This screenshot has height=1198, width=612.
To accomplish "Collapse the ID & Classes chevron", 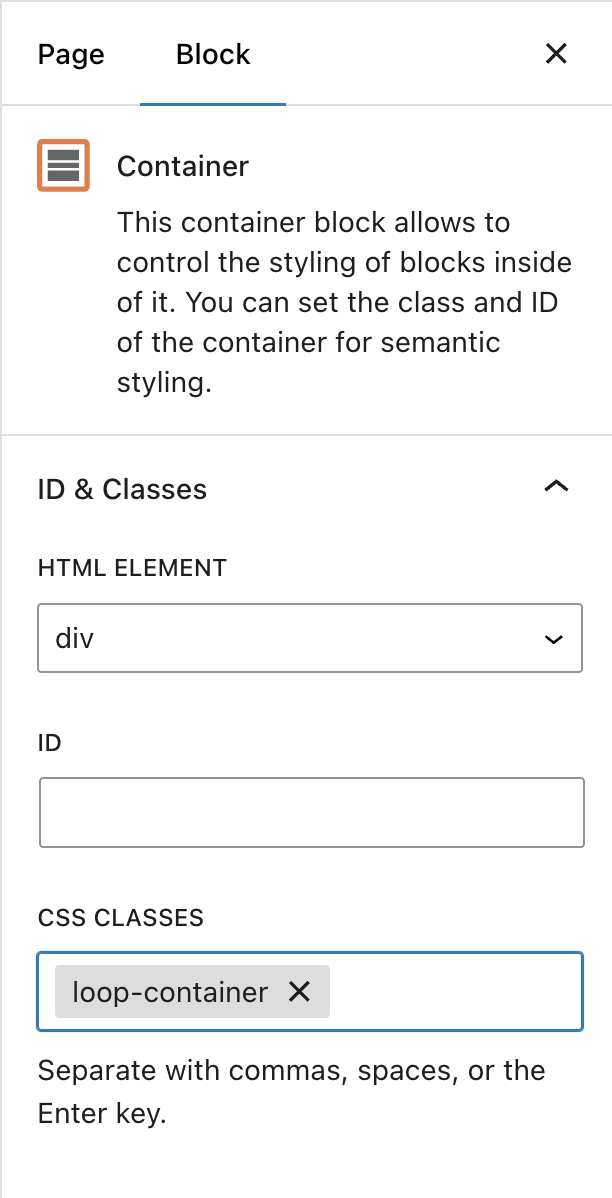I will pos(555,486).
